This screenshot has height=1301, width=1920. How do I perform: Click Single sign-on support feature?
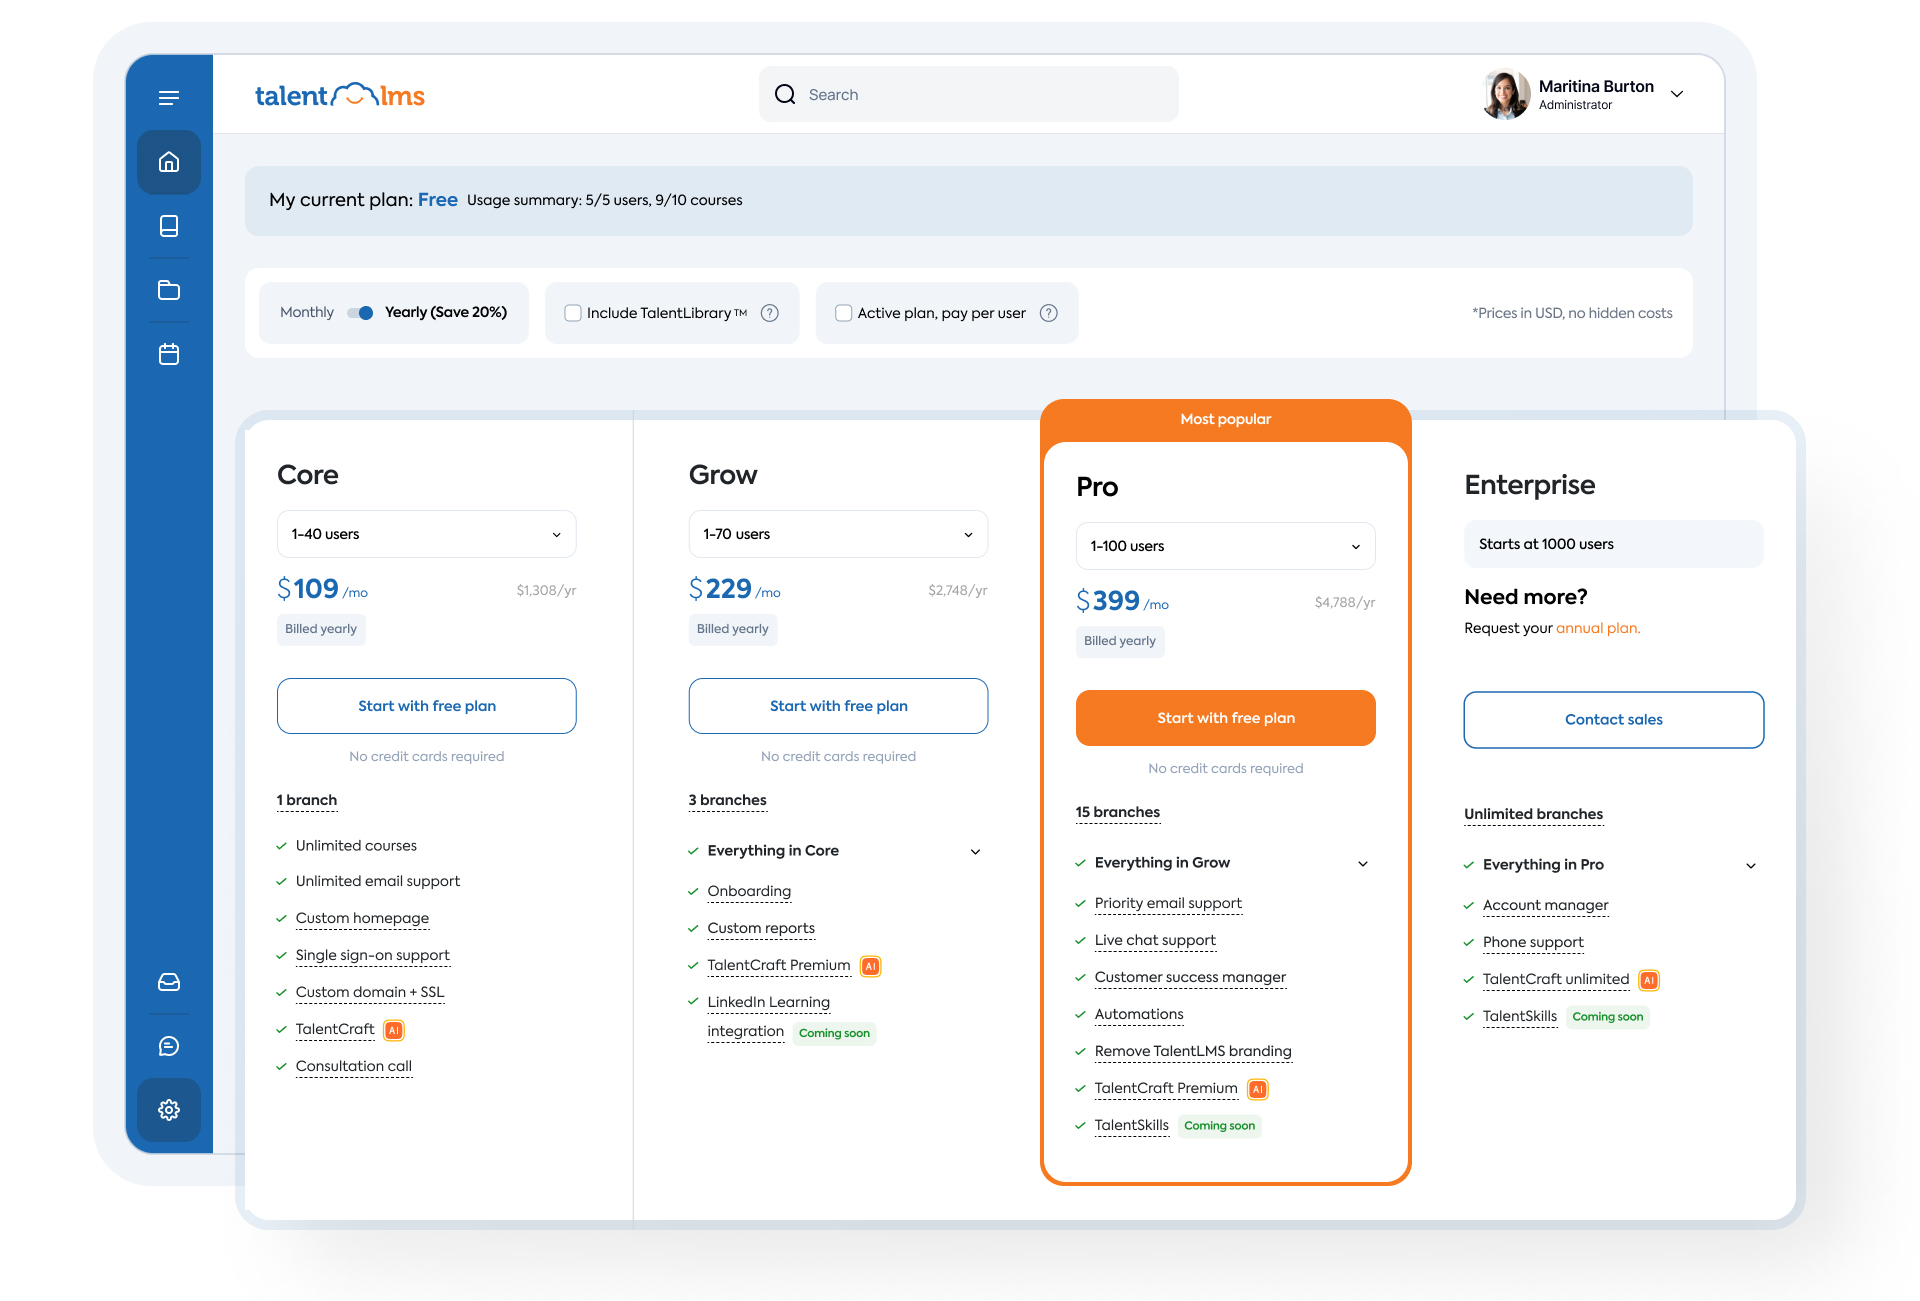(x=373, y=955)
